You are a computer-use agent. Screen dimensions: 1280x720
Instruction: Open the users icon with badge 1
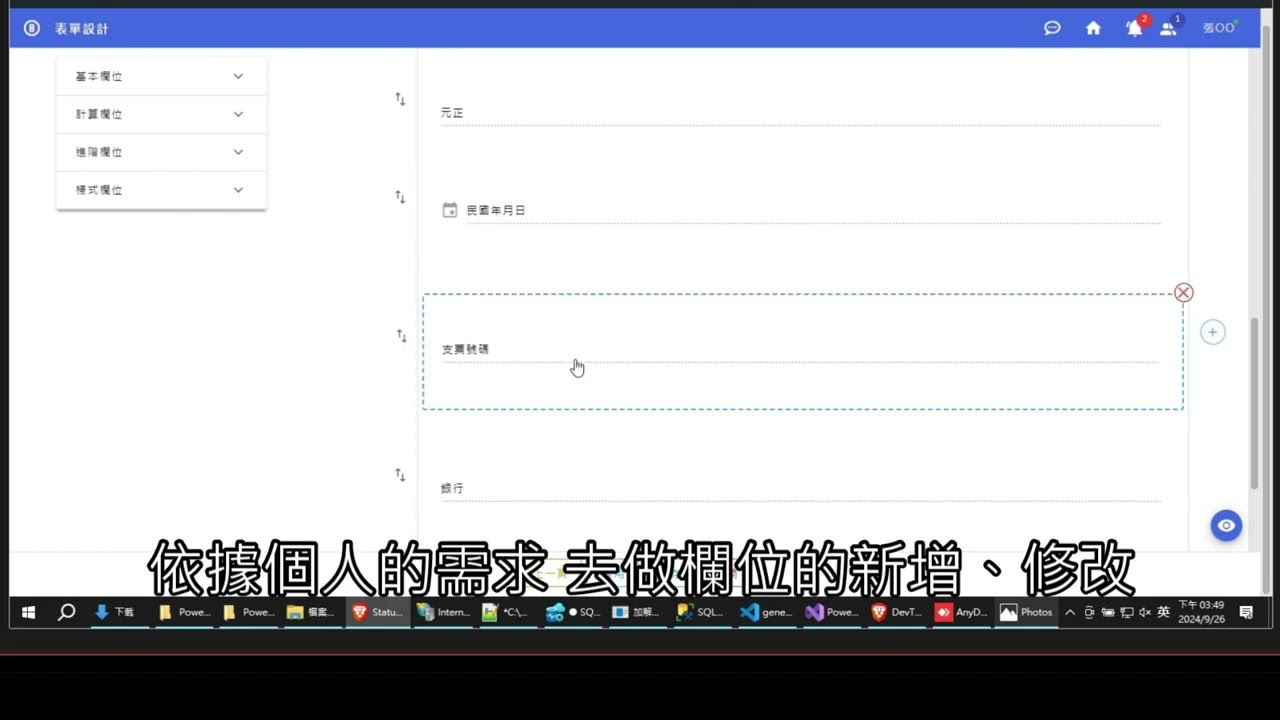click(x=1168, y=28)
